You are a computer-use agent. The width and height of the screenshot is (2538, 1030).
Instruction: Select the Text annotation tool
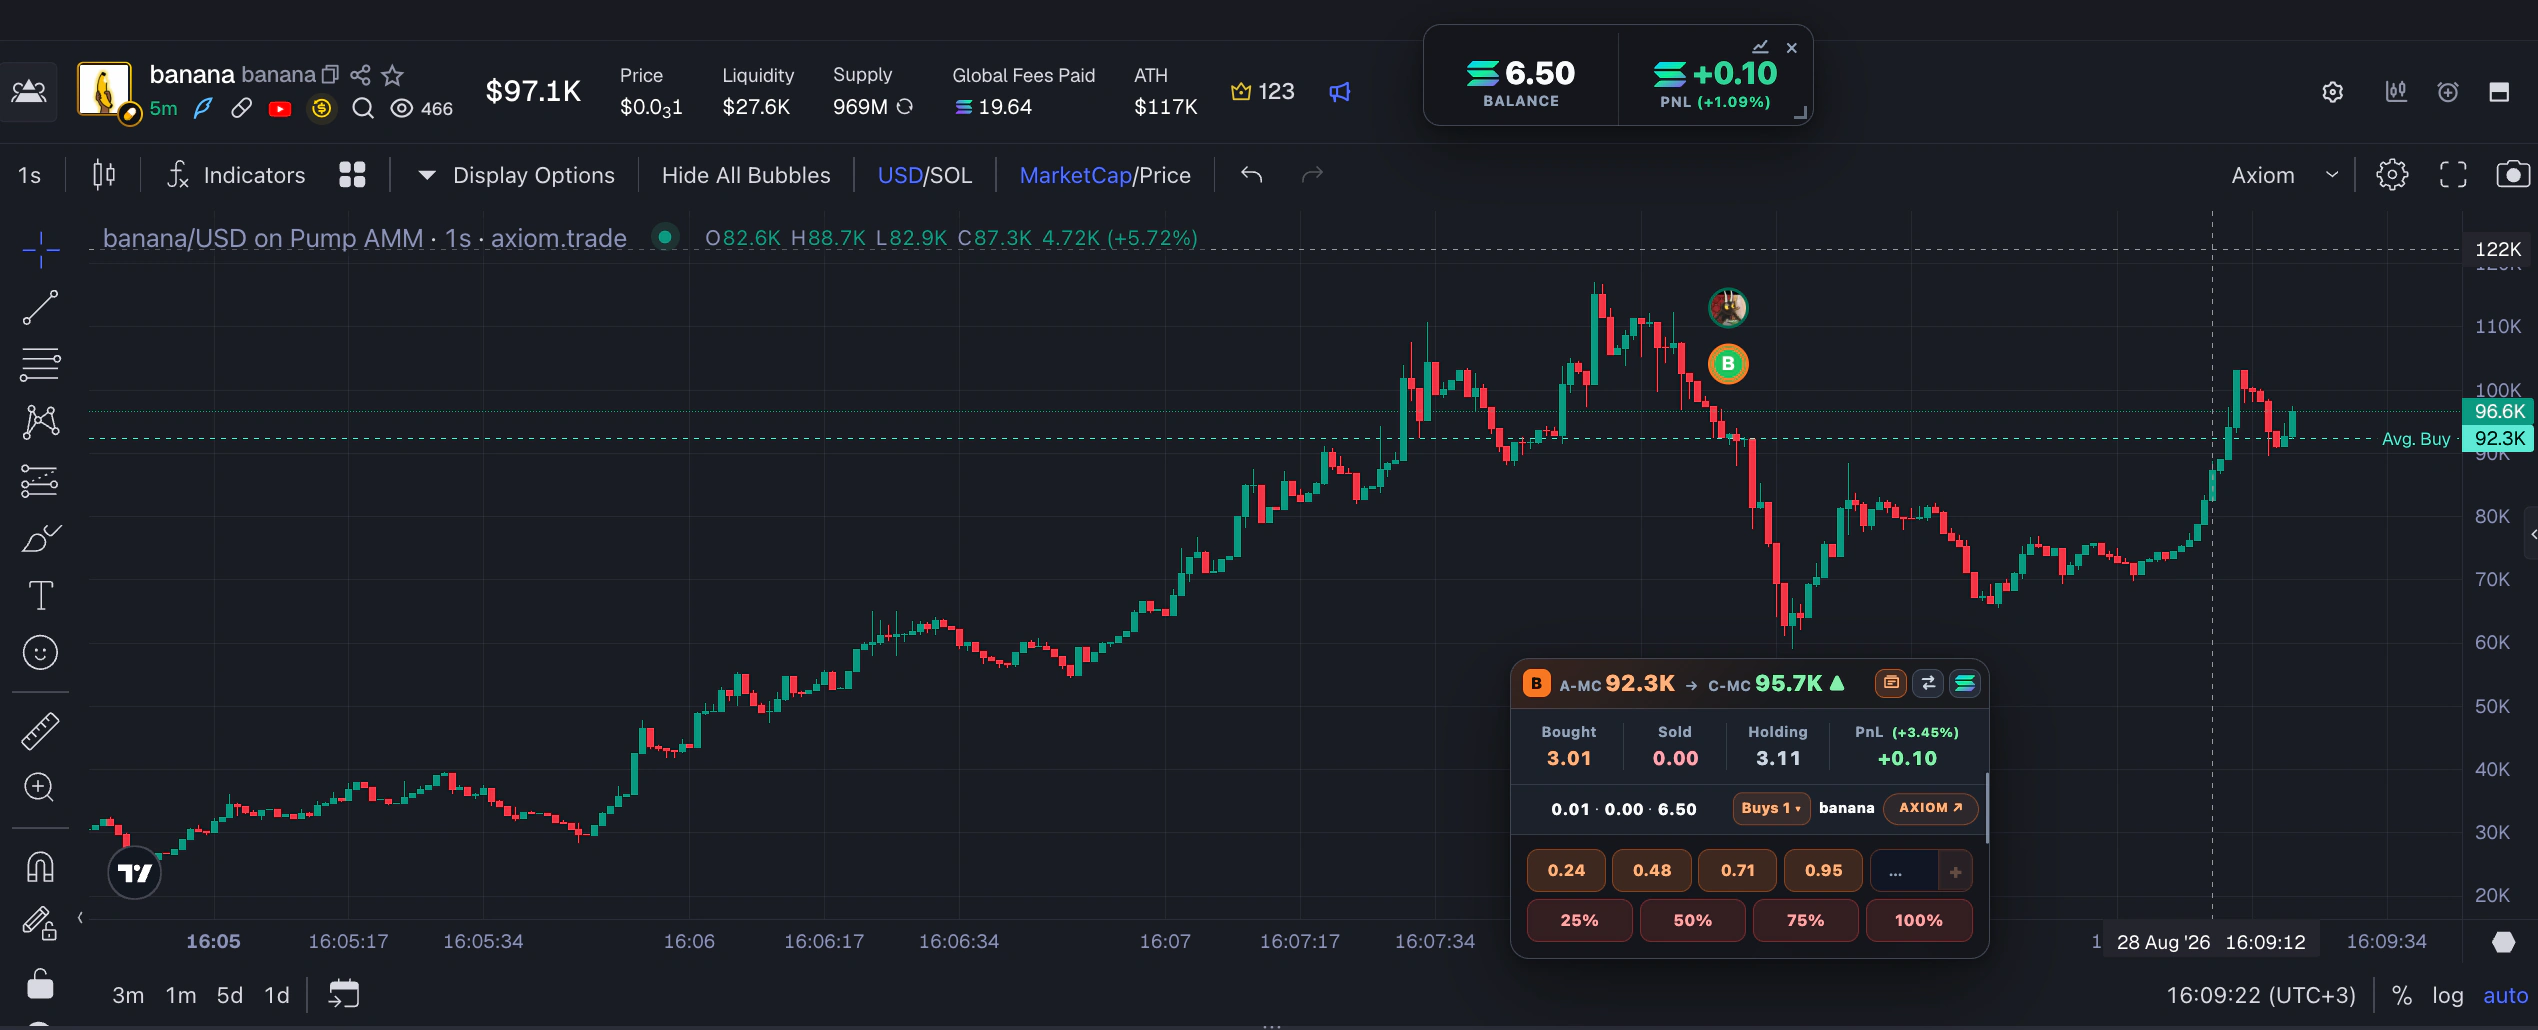pyautogui.click(x=41, y=596)
